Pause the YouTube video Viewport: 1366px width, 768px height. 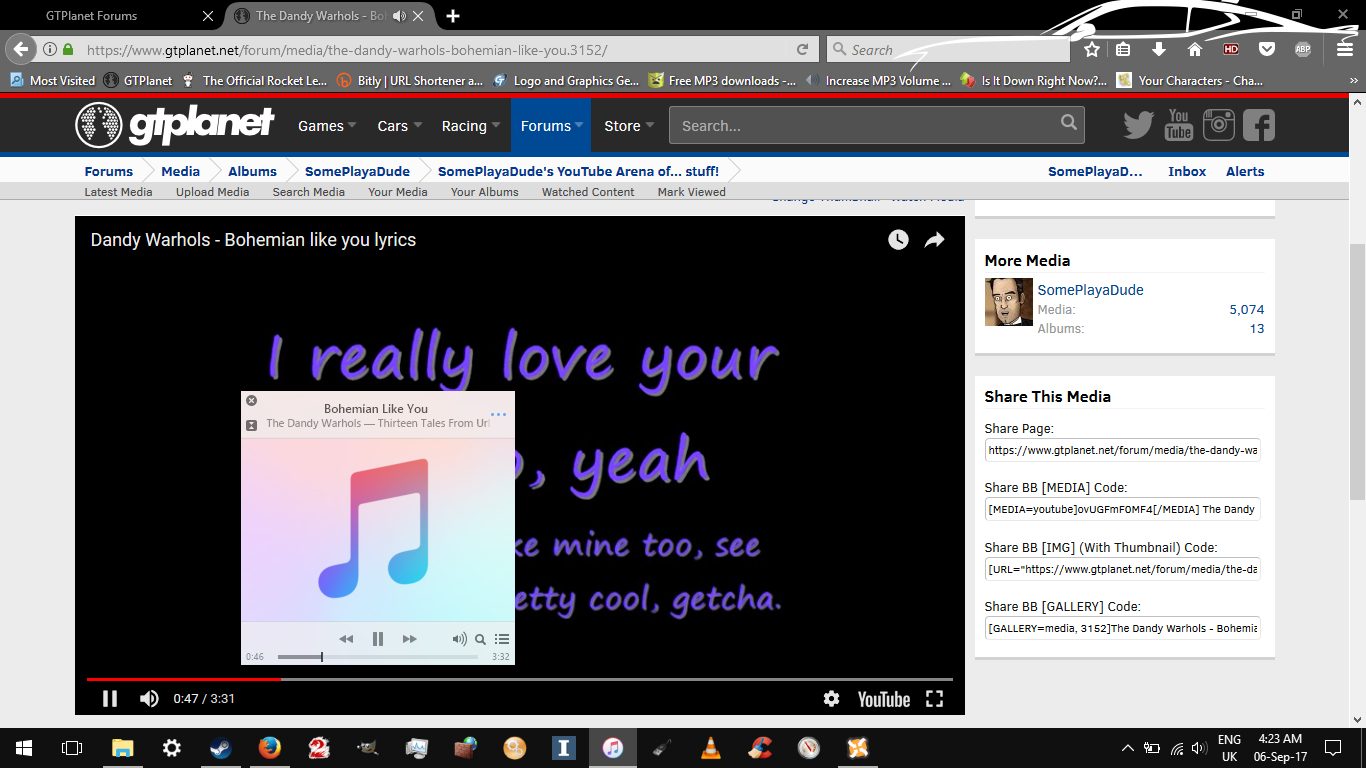tap(110, 699)
